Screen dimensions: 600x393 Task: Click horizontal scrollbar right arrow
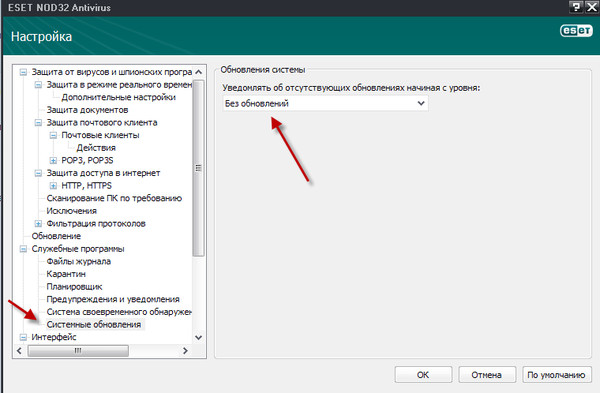click(185, 351)
